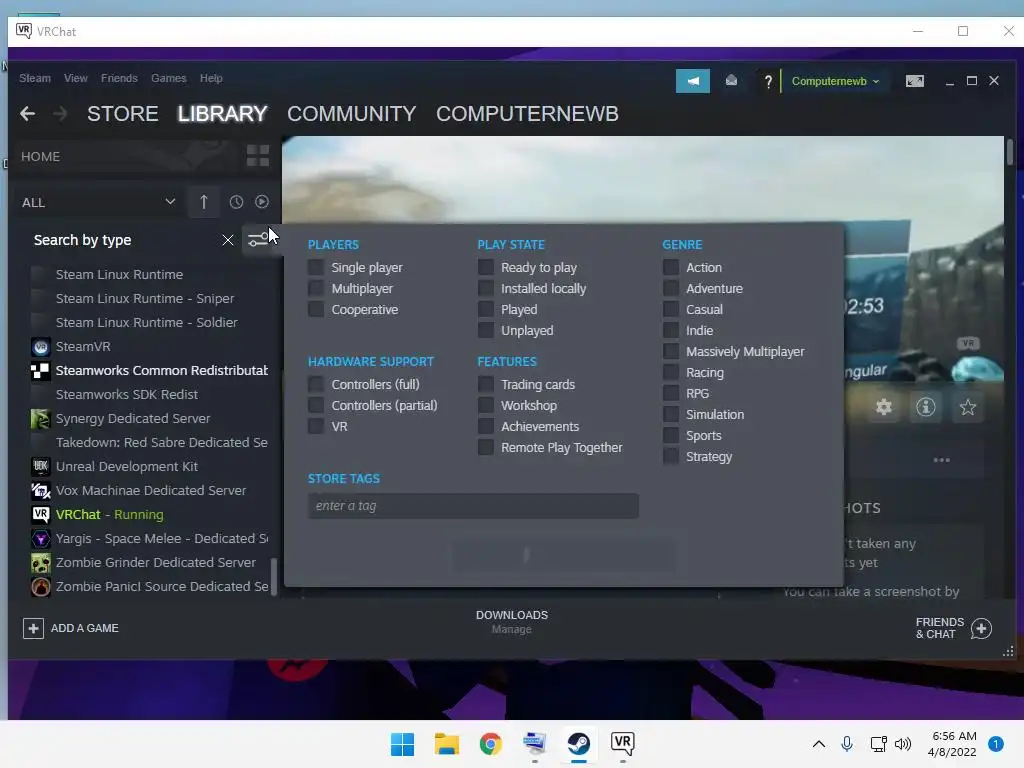Open Downloads Manage link
The width and height of the screenshot is (1024, 768).
511,630
